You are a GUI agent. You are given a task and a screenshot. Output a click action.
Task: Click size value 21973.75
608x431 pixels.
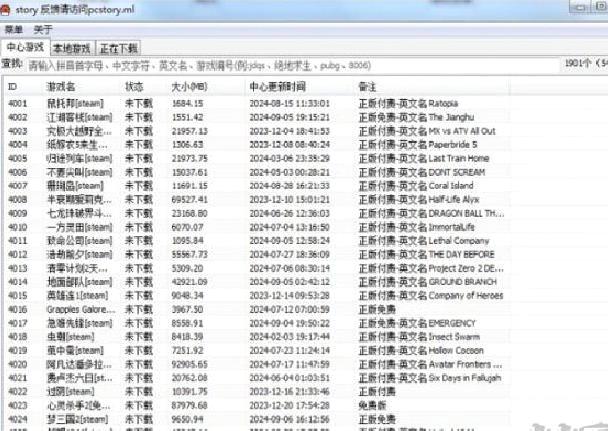tap(189, 159)
